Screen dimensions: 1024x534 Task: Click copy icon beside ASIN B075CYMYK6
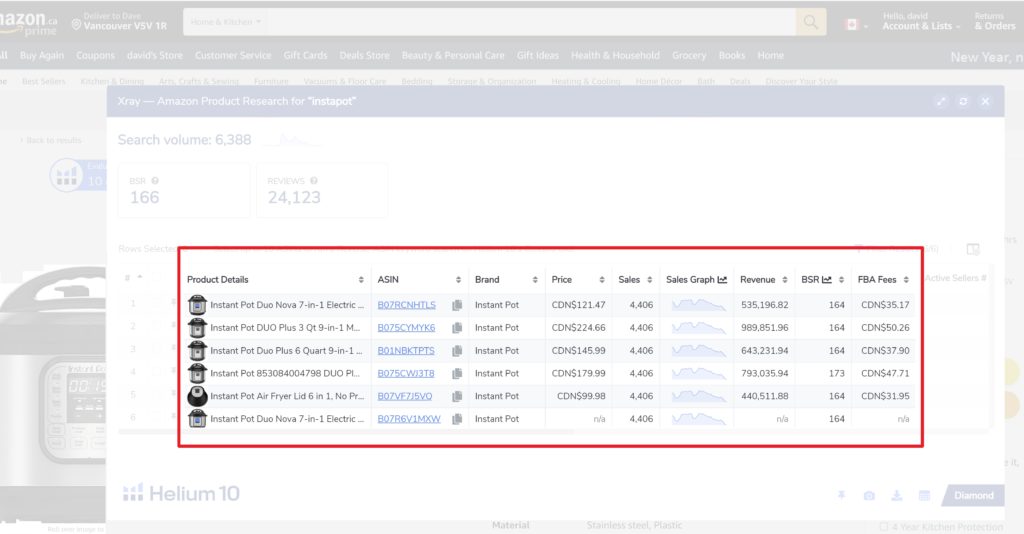[457, 328]
